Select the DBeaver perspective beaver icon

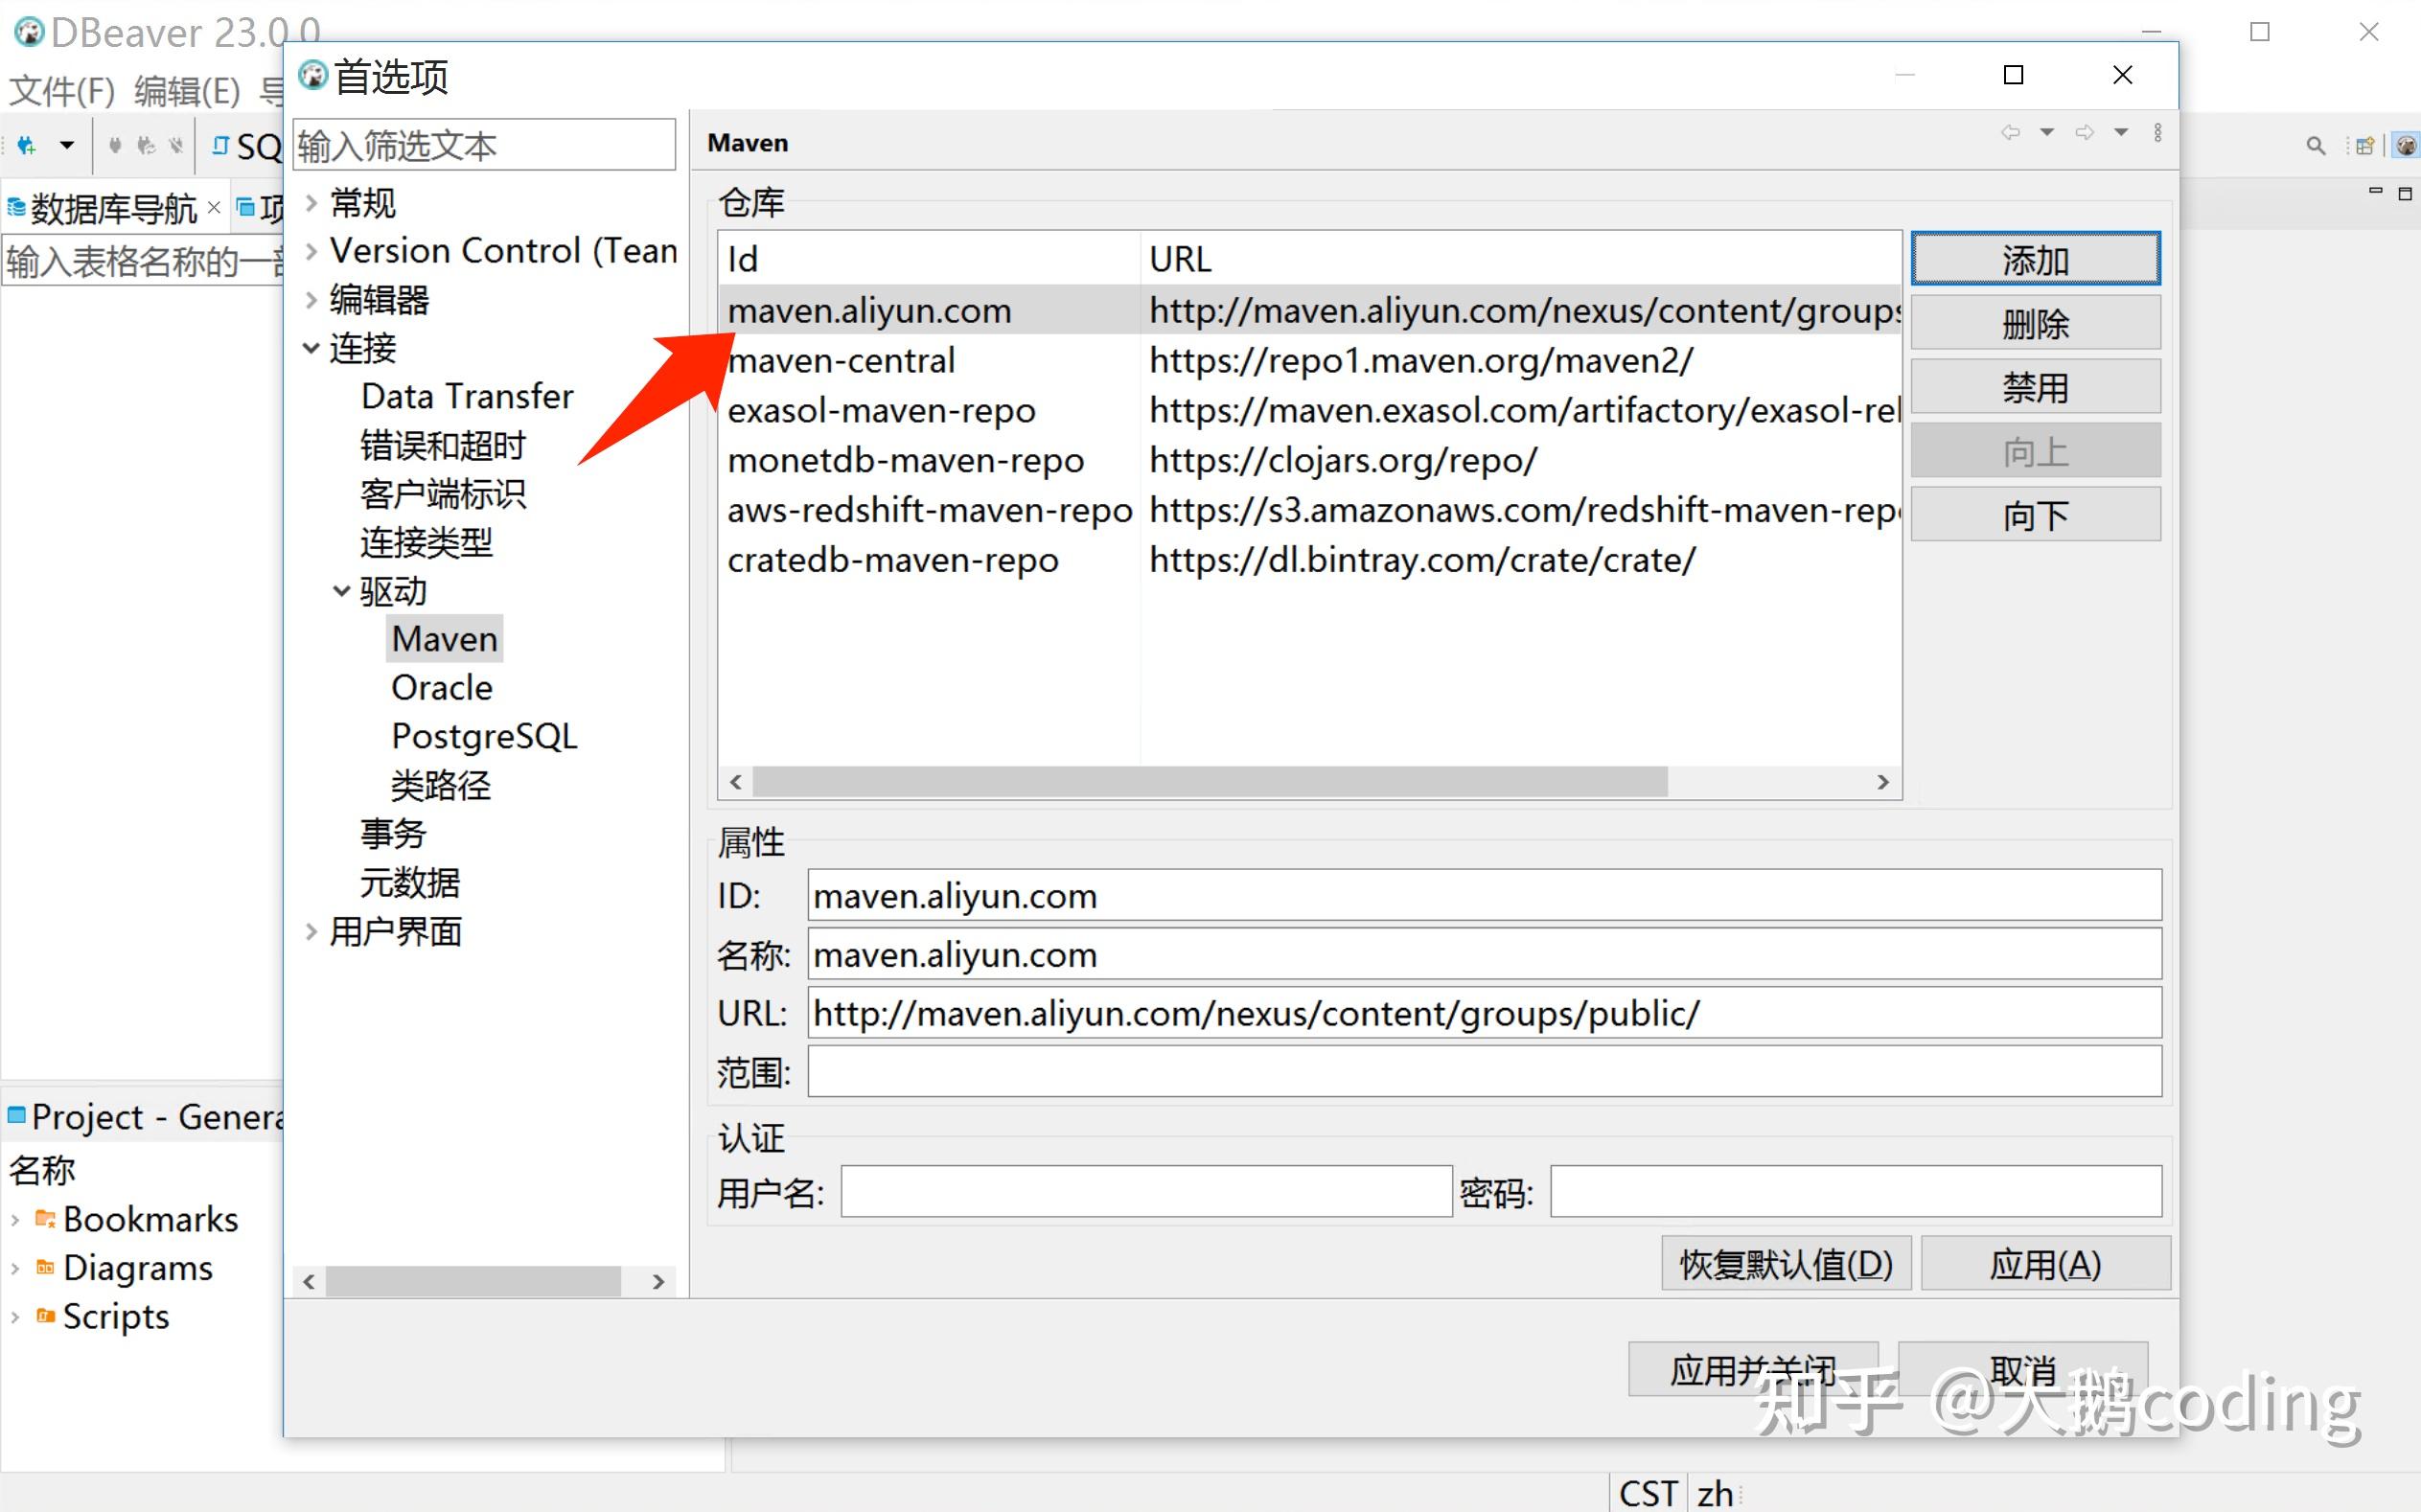[2406, 146]
